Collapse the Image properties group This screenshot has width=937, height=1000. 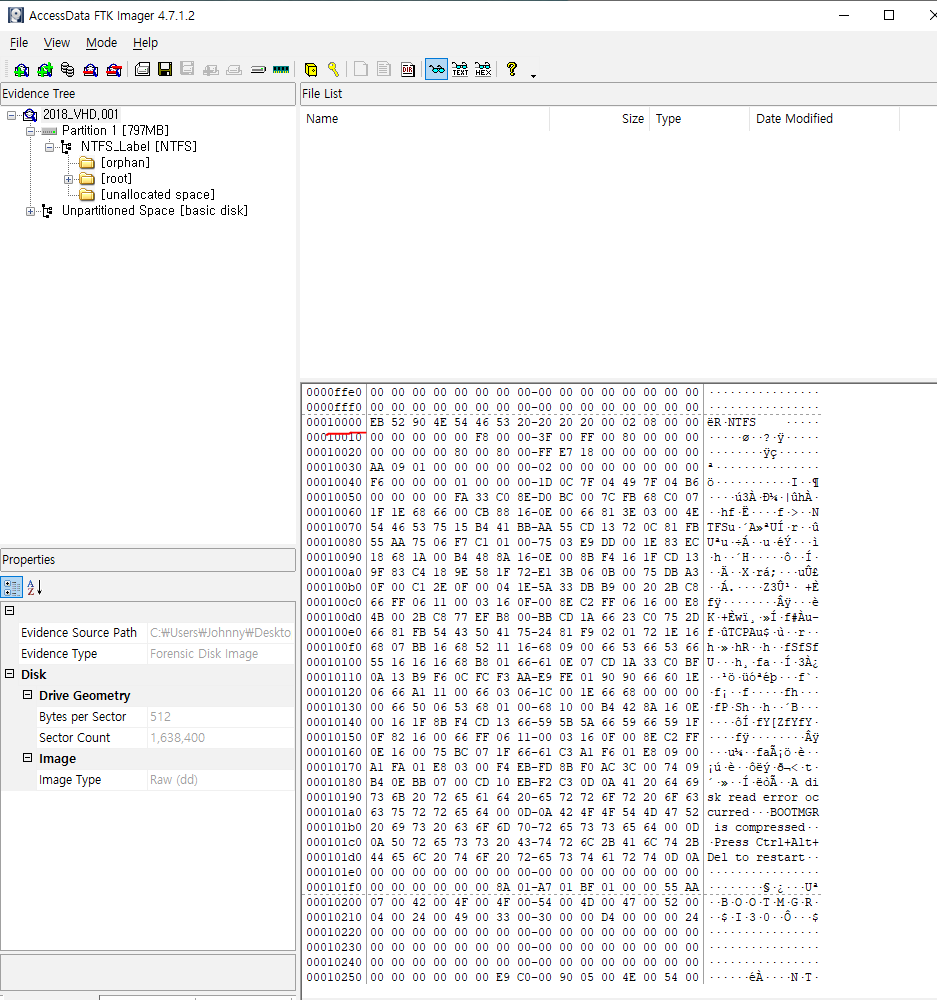(27, 758)
